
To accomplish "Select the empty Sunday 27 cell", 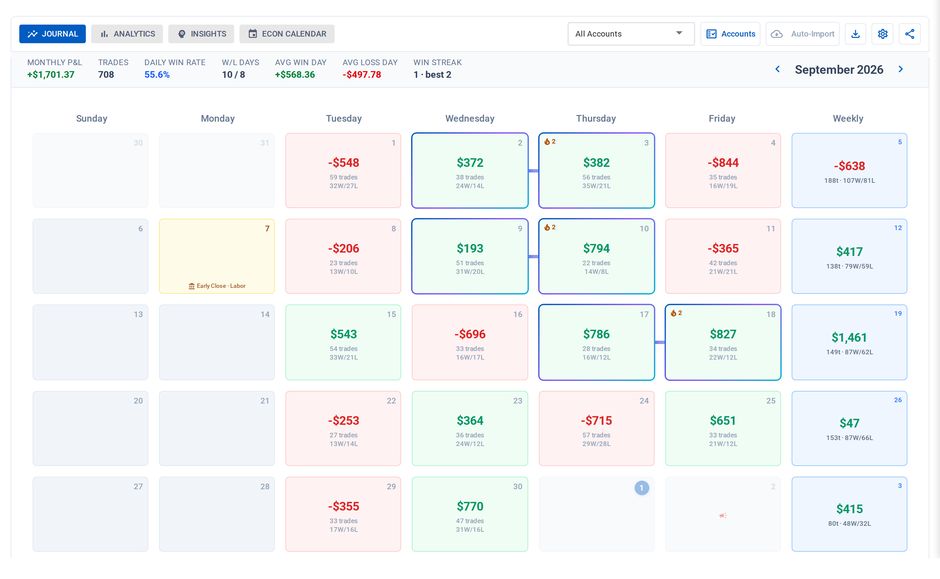I will click(91, 514).
